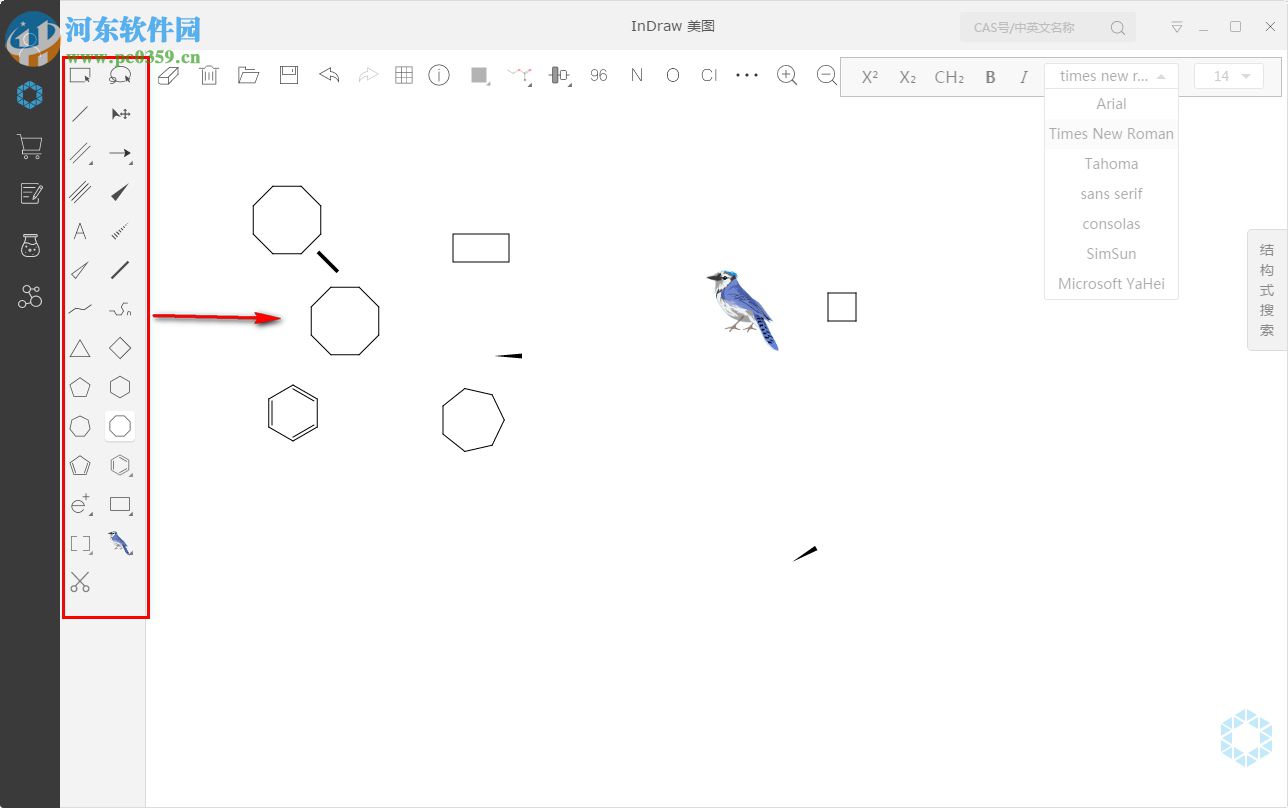Toggle italic text formatting

[x=1023, y=76]
